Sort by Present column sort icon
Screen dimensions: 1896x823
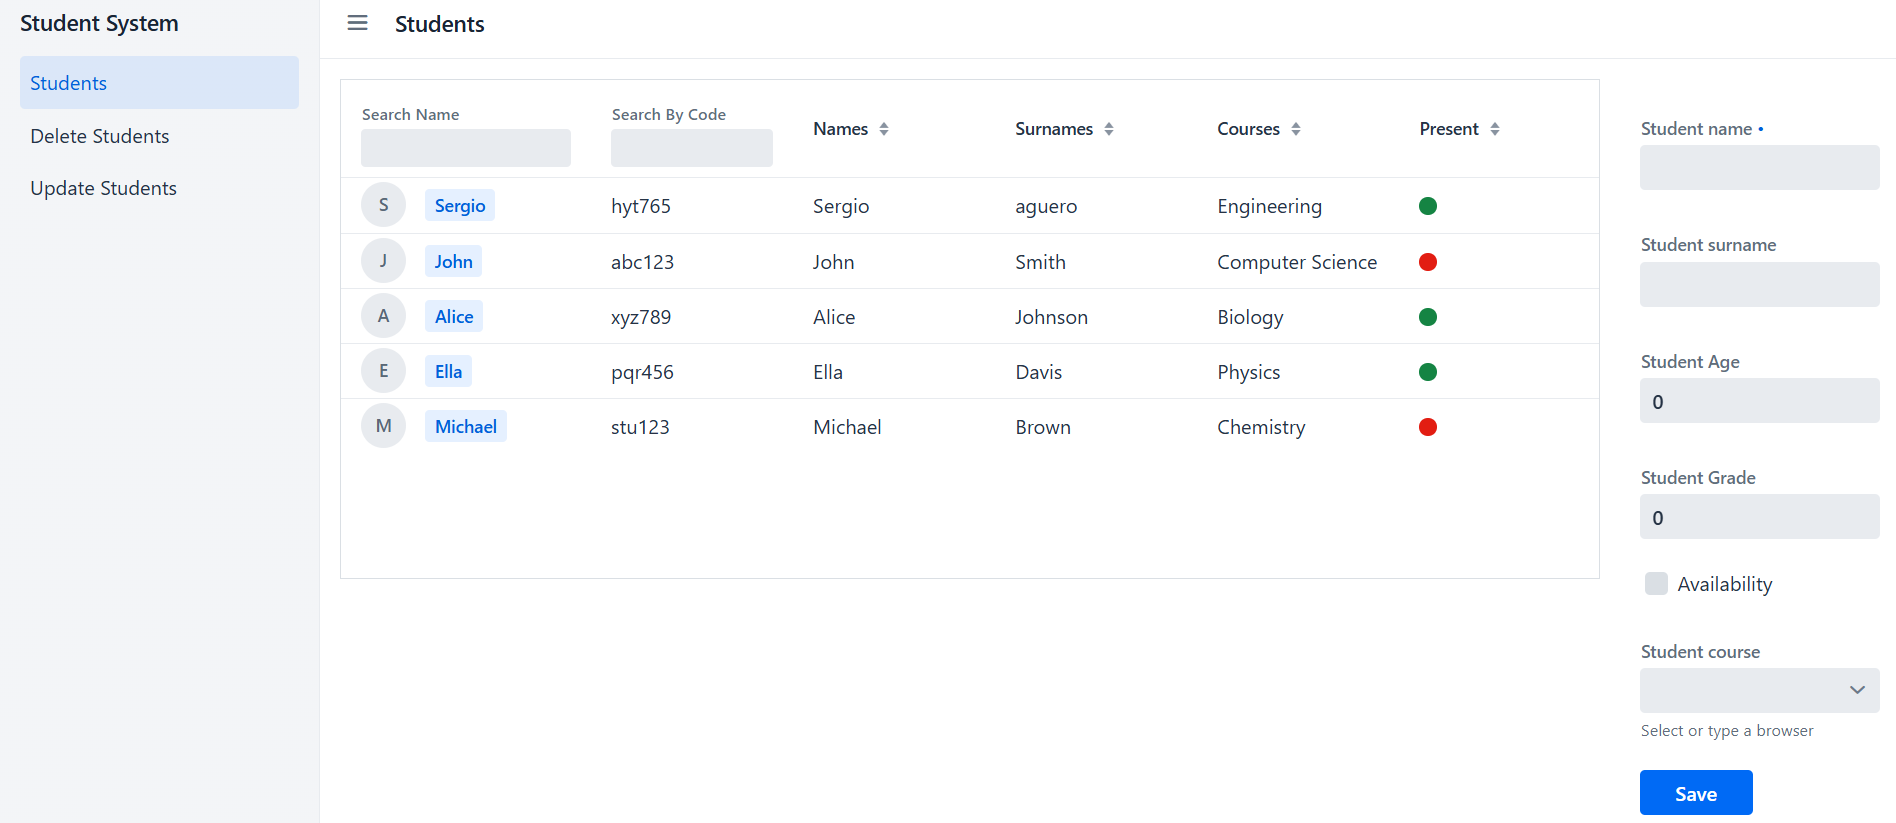[x=1495, y=129]
